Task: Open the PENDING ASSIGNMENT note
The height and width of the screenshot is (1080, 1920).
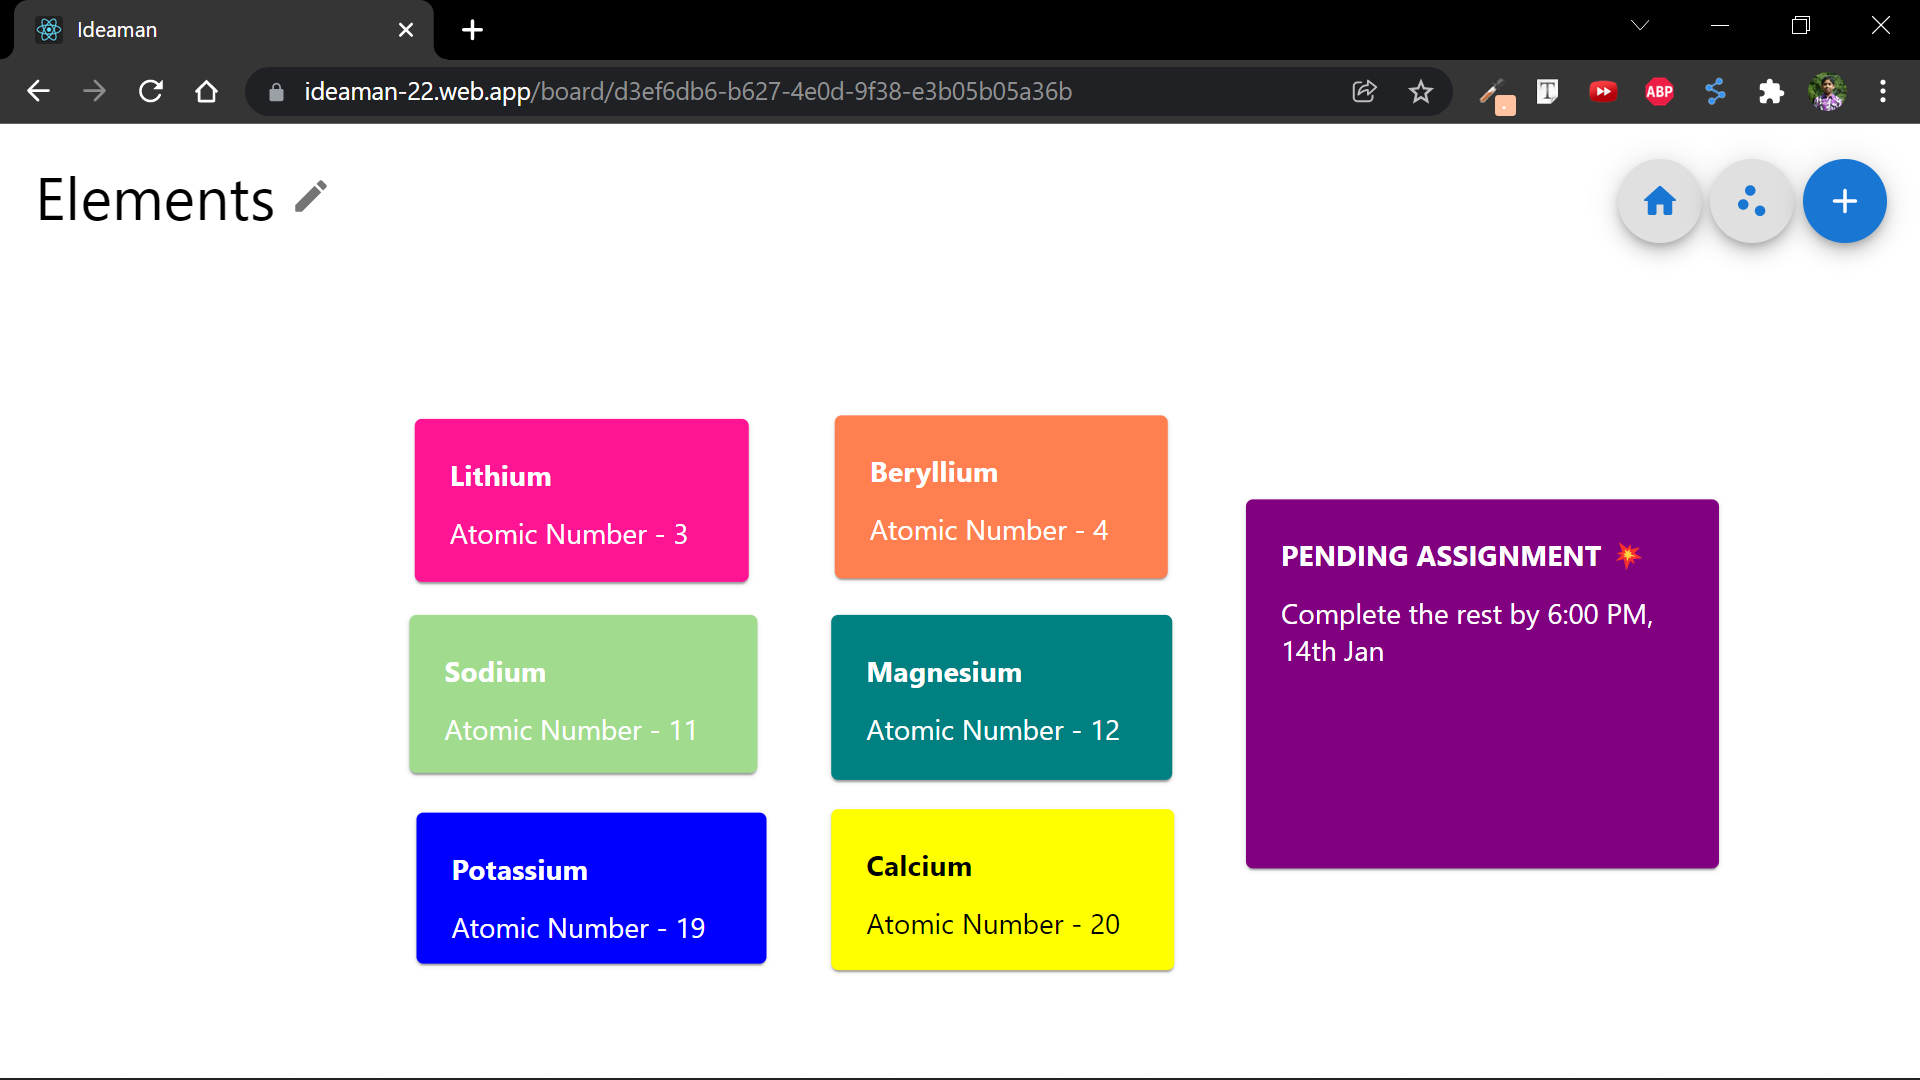Action: [x=1482, y=684]
